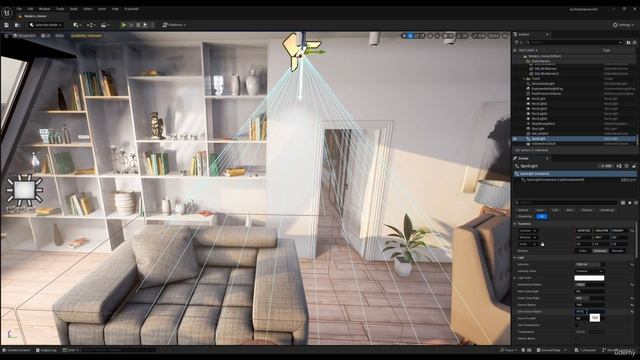
Task: Click the Scalability warning label in viewport
Action: coord(86,36)
